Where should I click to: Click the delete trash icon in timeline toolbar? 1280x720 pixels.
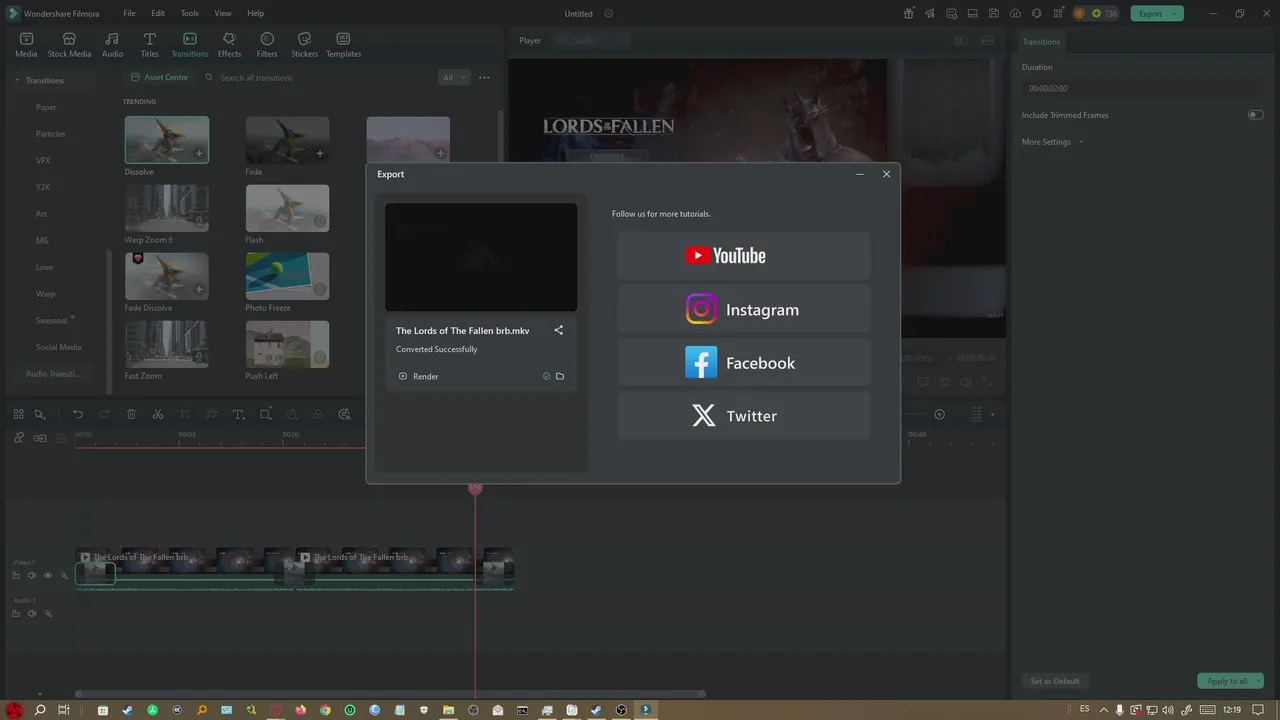point(131,414)
